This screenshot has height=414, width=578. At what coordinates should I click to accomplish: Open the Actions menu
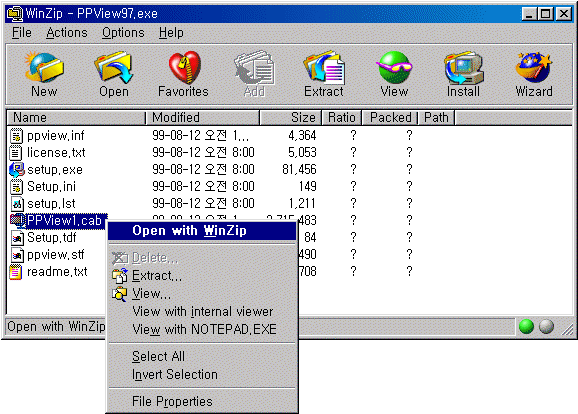coord(67,33)
